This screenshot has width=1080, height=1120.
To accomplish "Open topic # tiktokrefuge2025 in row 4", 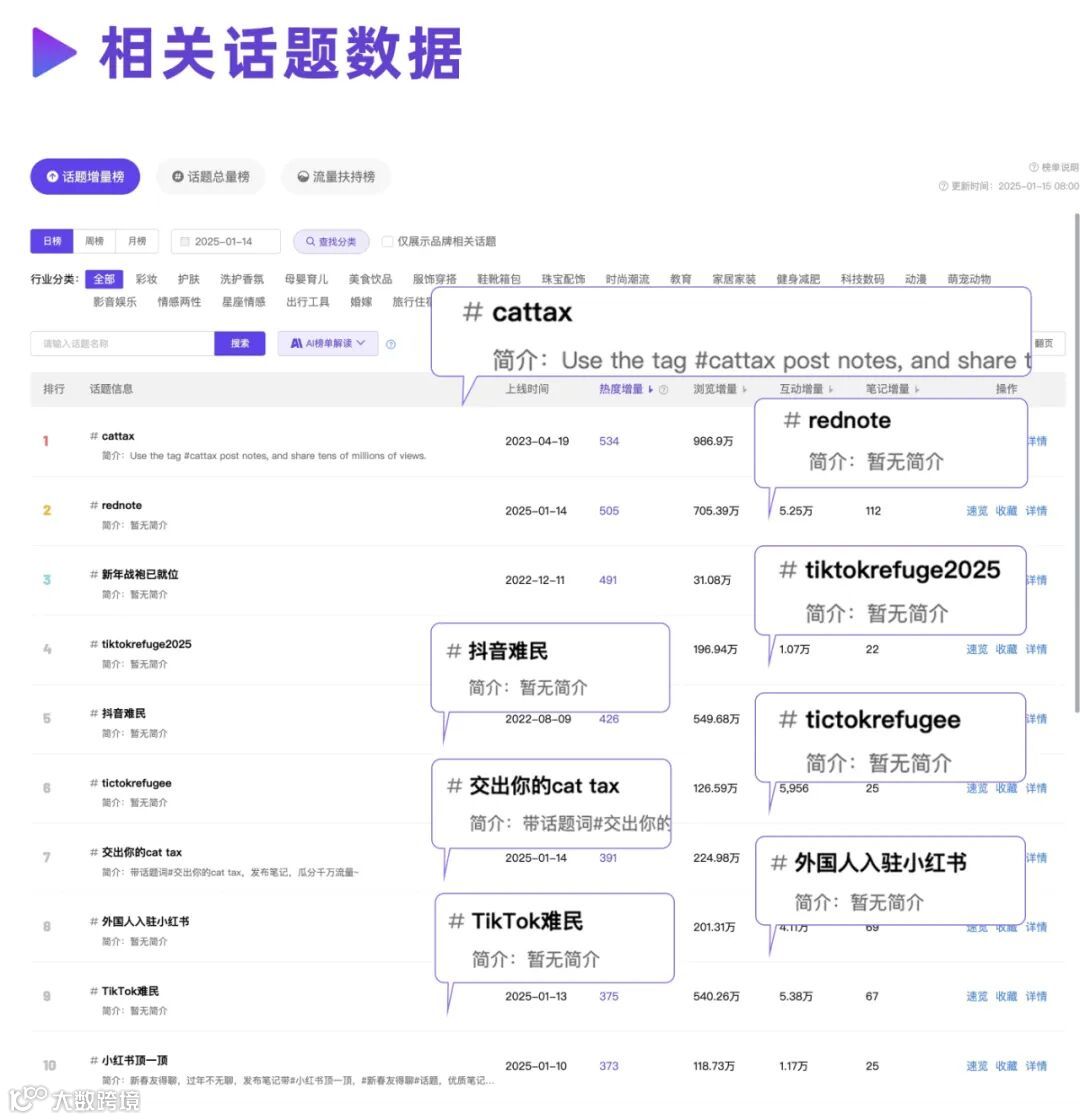I will click(141, 644).
